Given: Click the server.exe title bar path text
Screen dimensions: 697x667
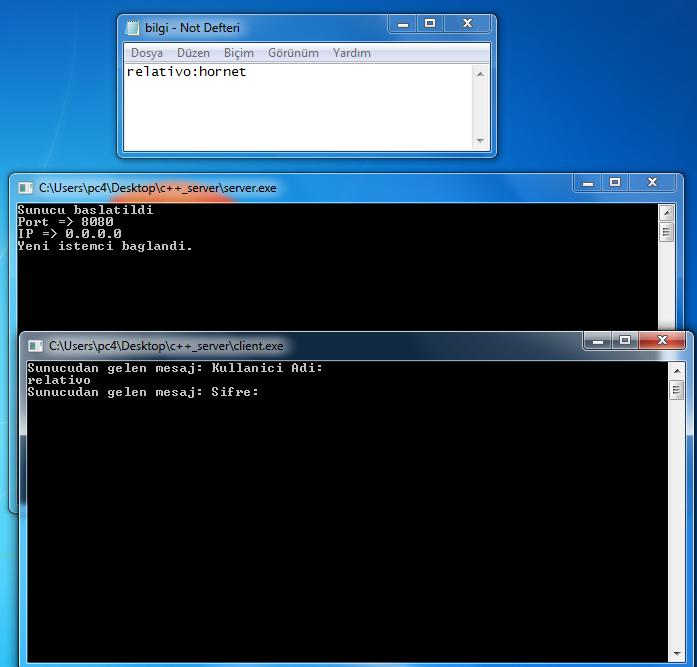Looking at the screenshot, I should pyautogui.click(x=157, y=188).
